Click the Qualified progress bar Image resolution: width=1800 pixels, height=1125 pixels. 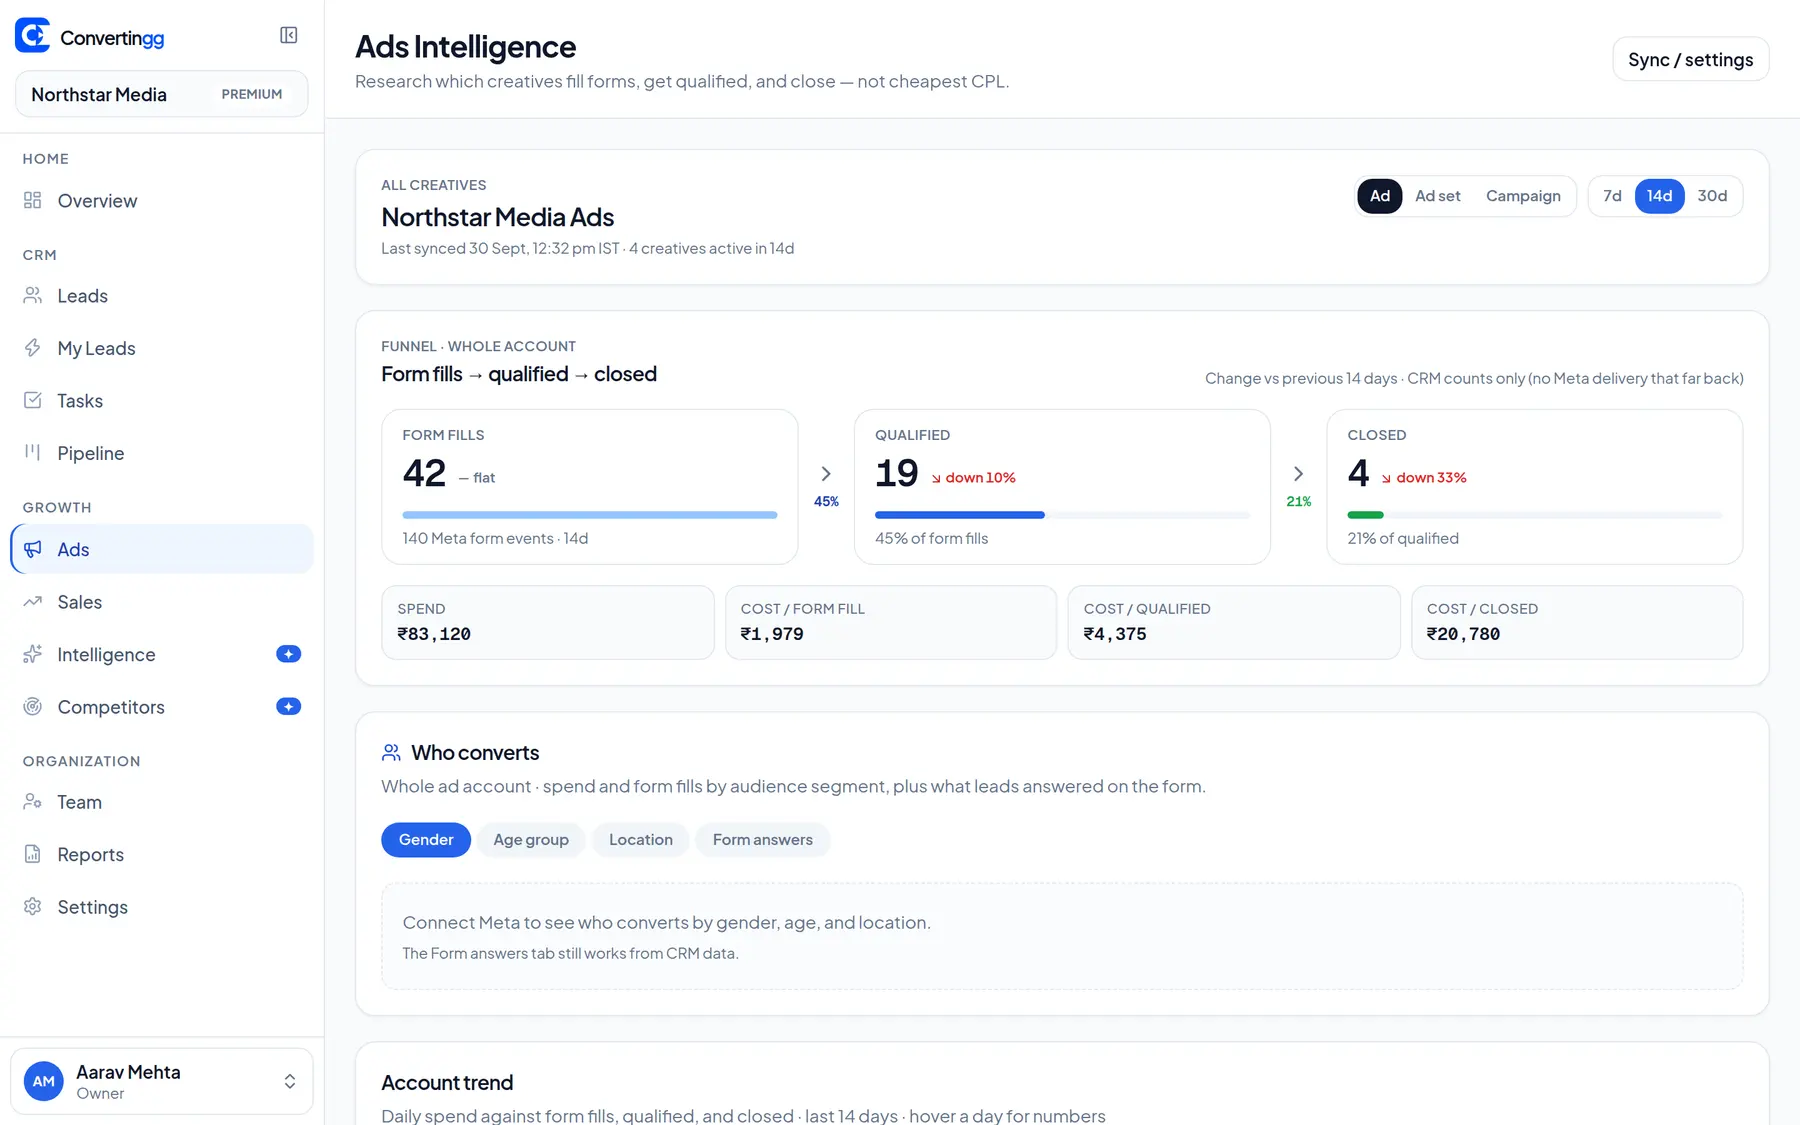pos(1062,515)
